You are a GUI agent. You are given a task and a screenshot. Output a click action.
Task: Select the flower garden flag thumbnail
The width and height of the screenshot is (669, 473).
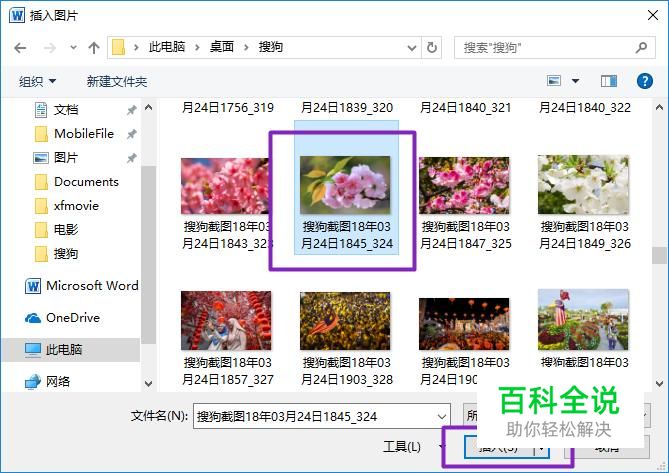click(584, 319)
